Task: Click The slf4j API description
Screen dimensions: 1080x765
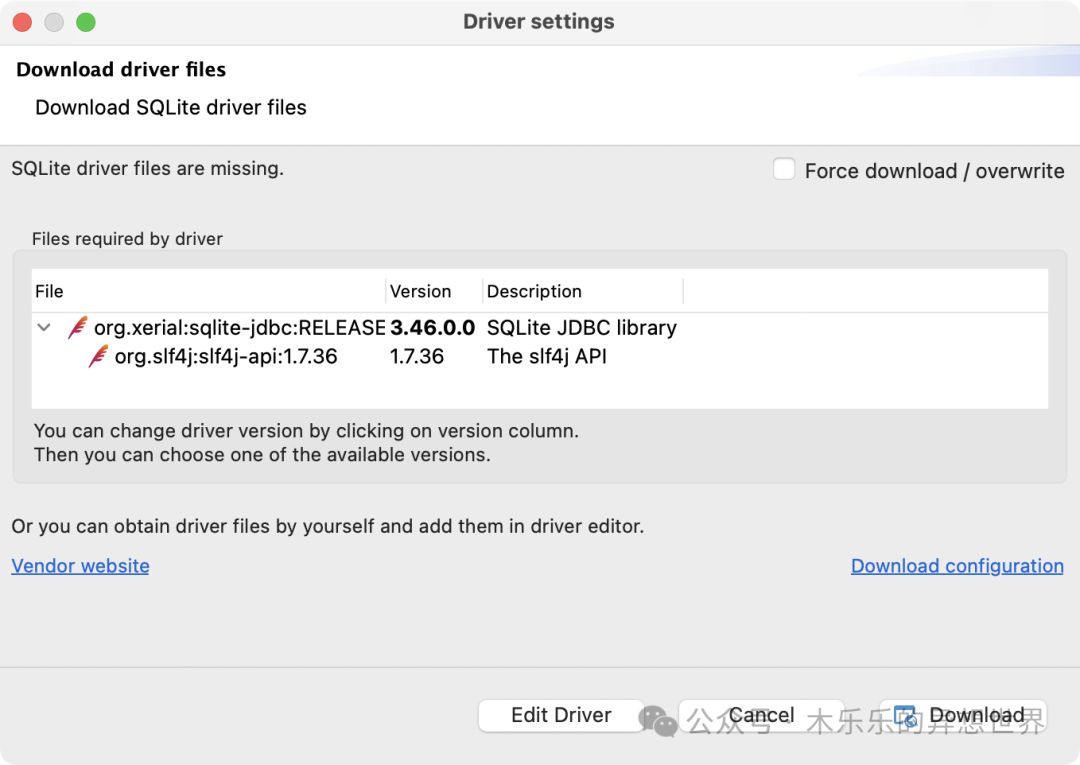Action: point(547,357)
